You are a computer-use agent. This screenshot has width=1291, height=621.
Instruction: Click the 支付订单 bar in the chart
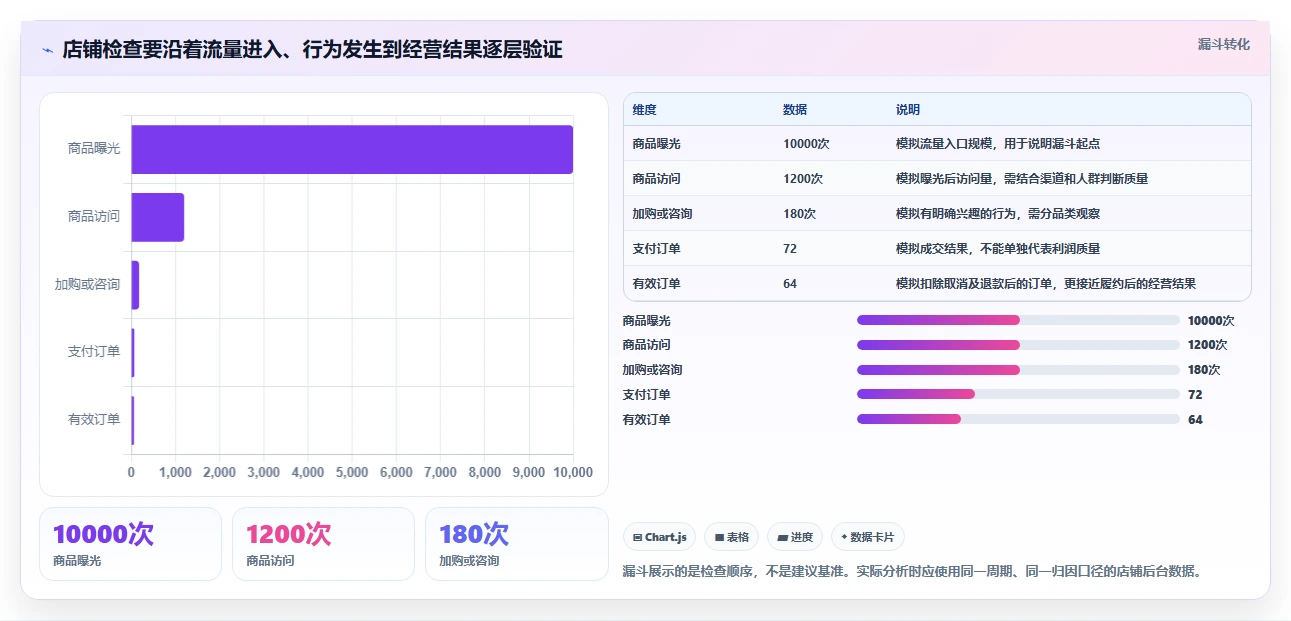[133, 352]
